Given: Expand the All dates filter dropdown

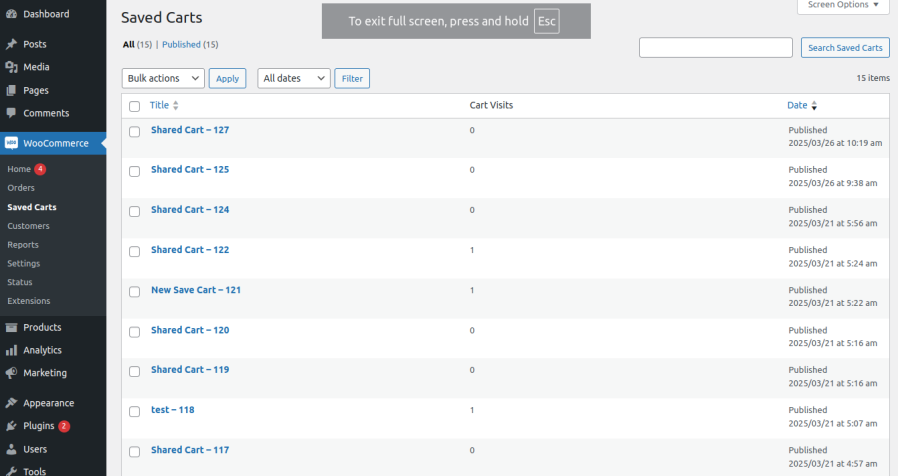Looking at the screenshot, I should click(x=294, y=78).
